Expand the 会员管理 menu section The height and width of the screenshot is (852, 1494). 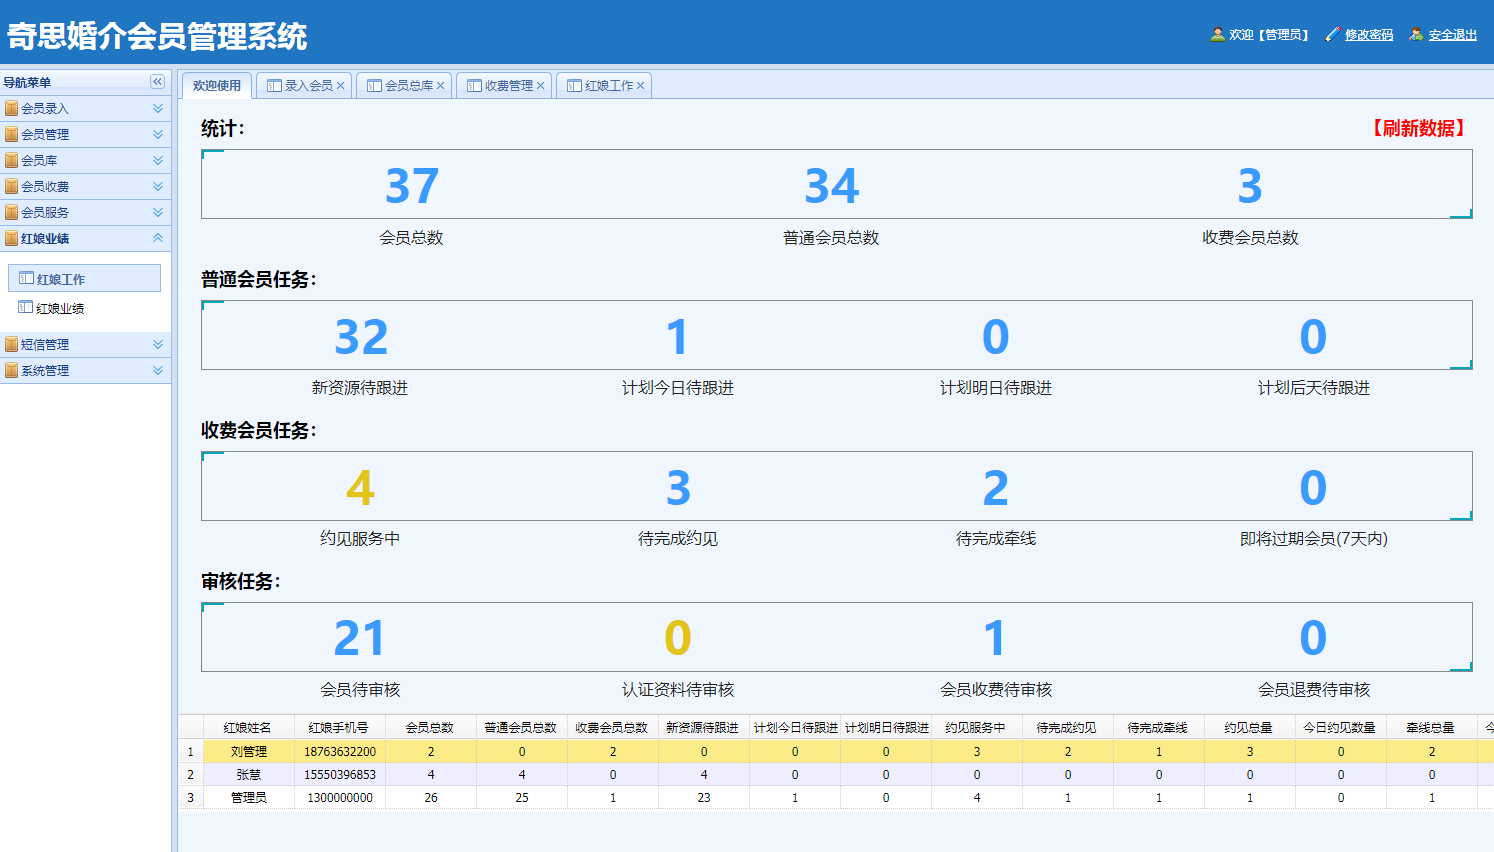(x=158, y=134)
